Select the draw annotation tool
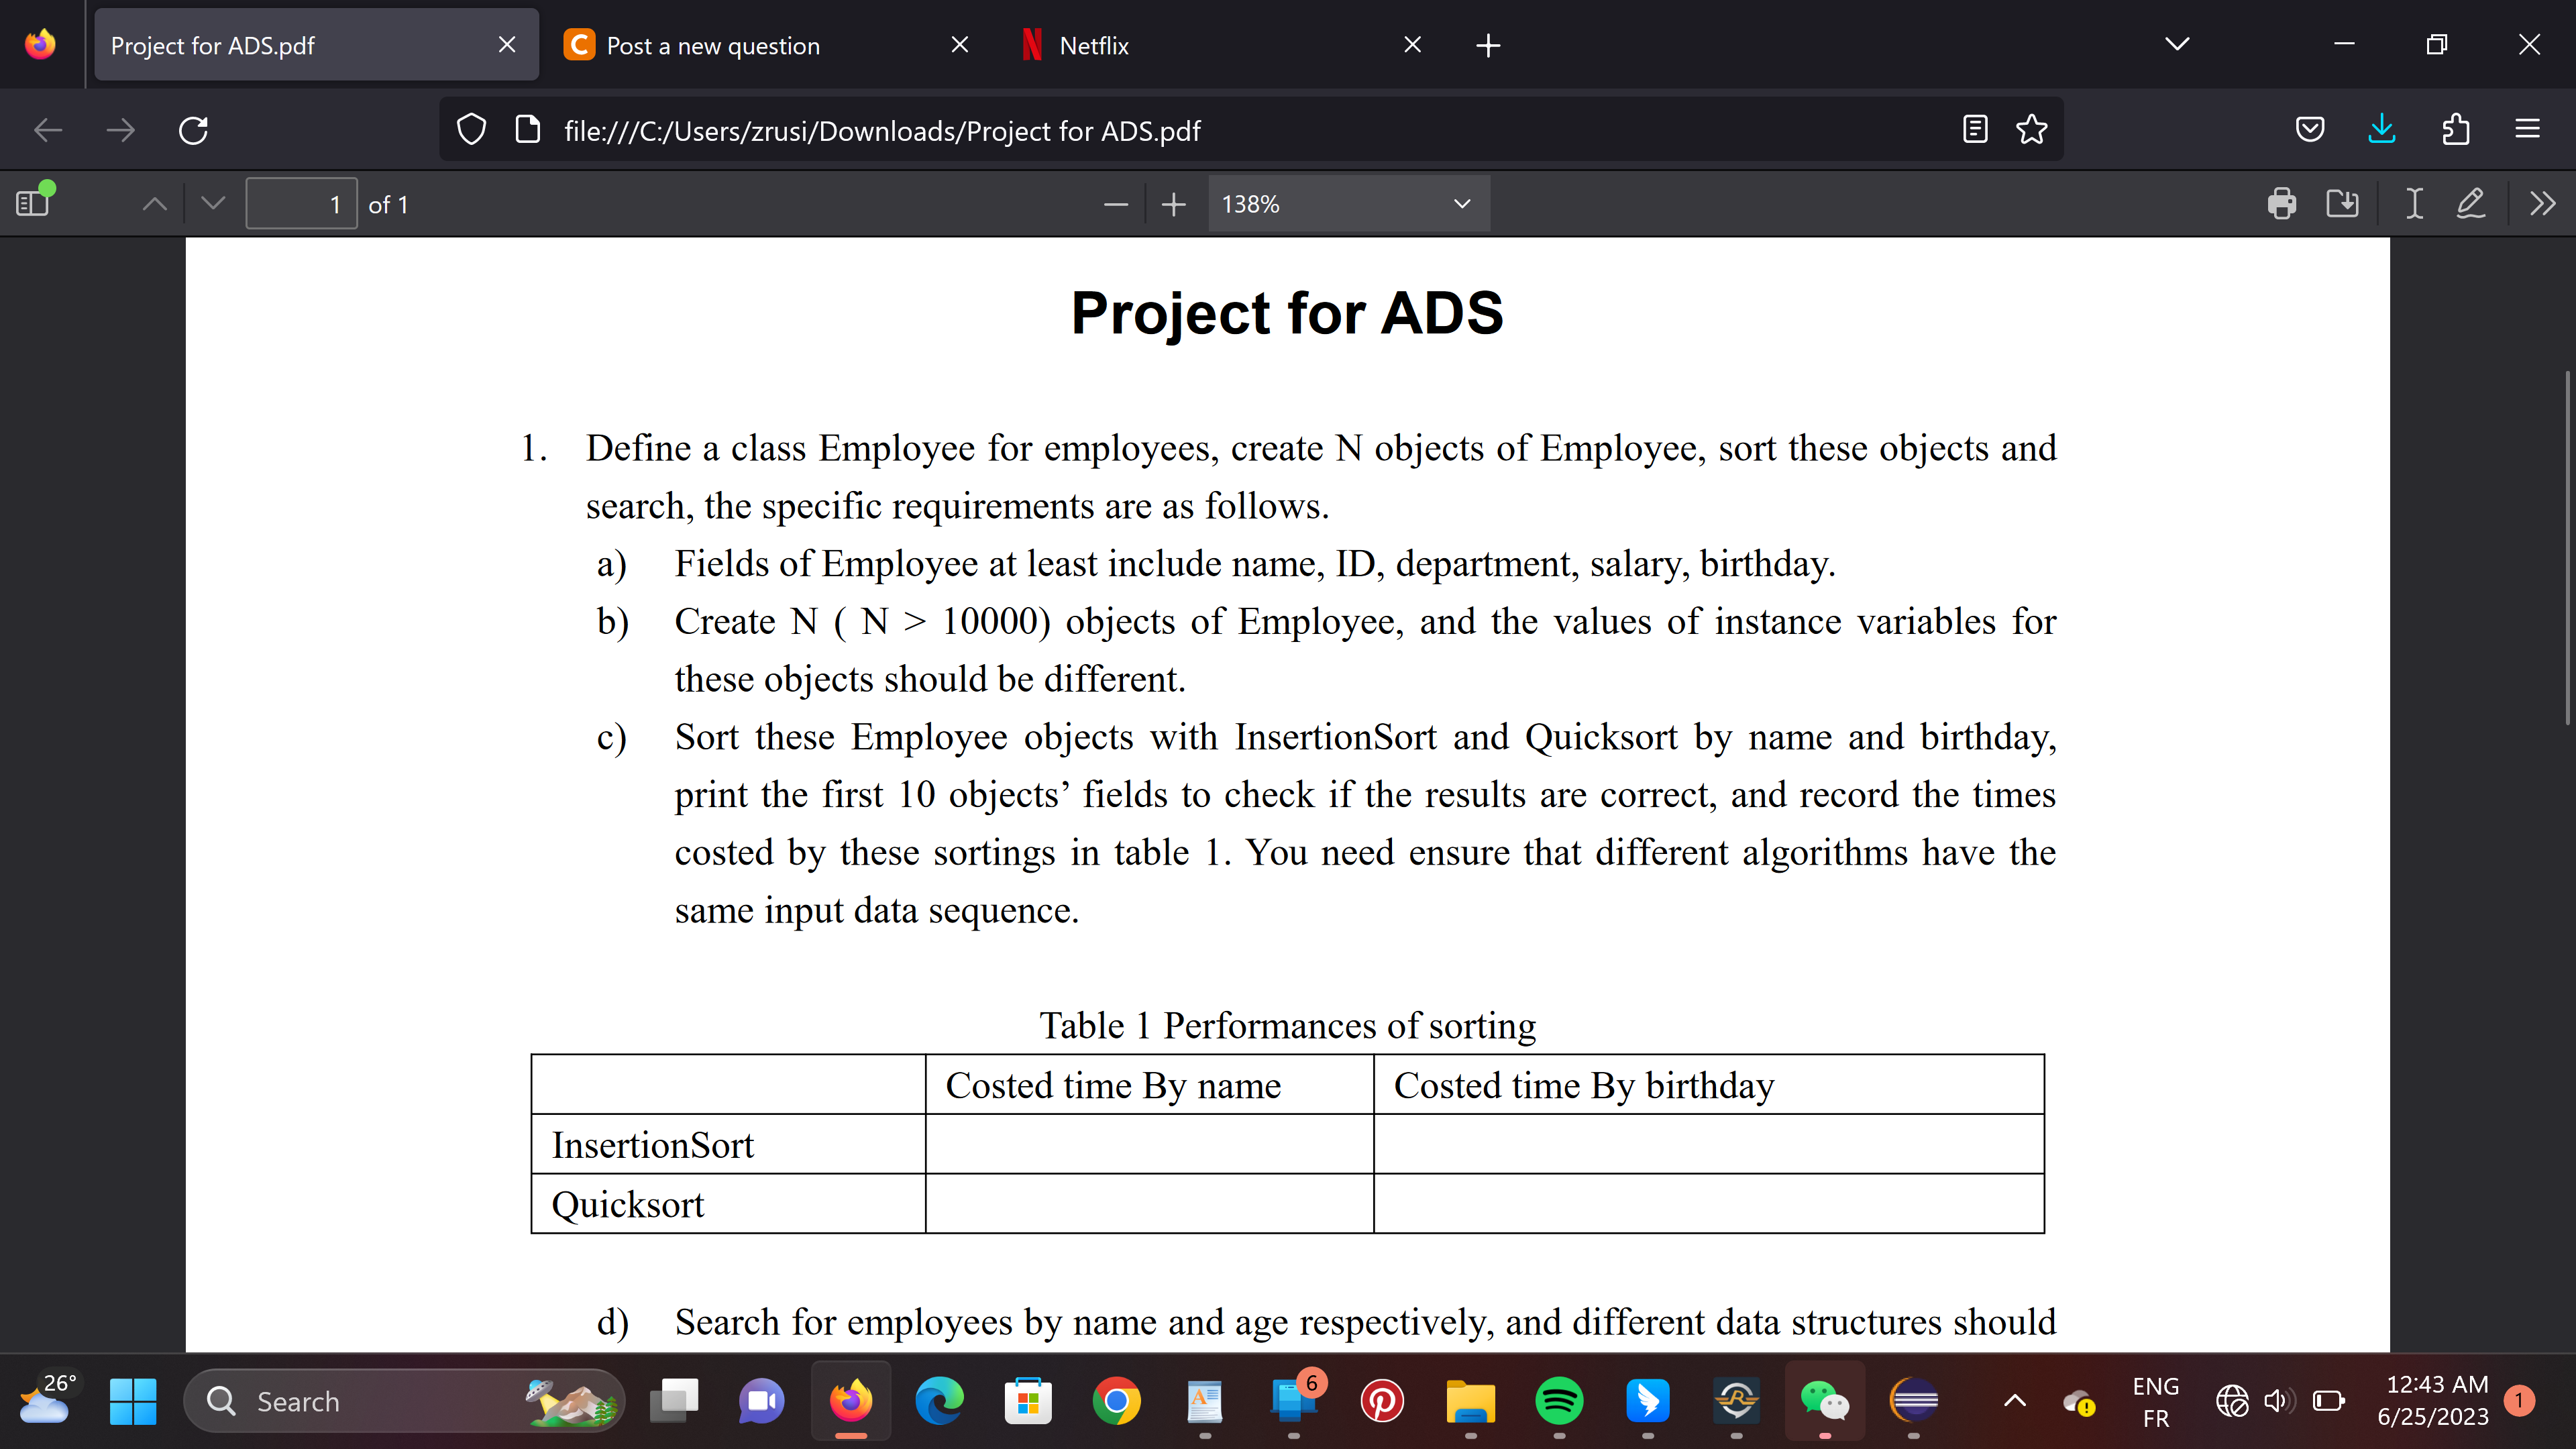 pos(2470,204)
